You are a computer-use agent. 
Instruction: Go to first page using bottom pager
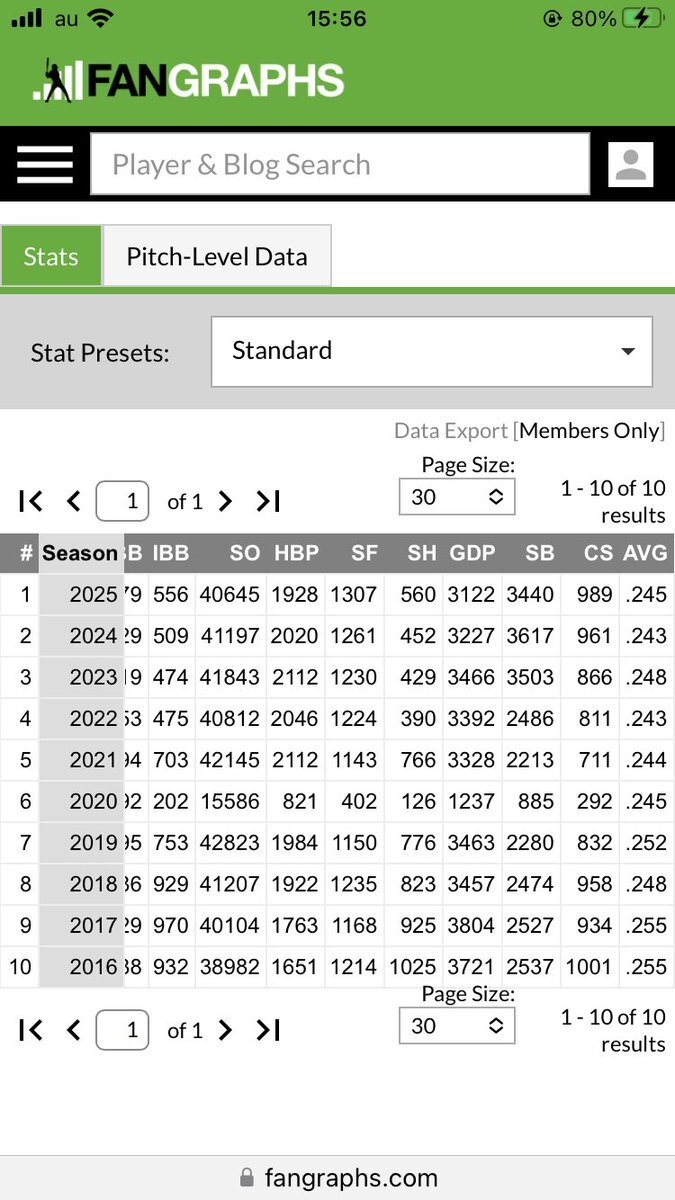coord(31,1030)
